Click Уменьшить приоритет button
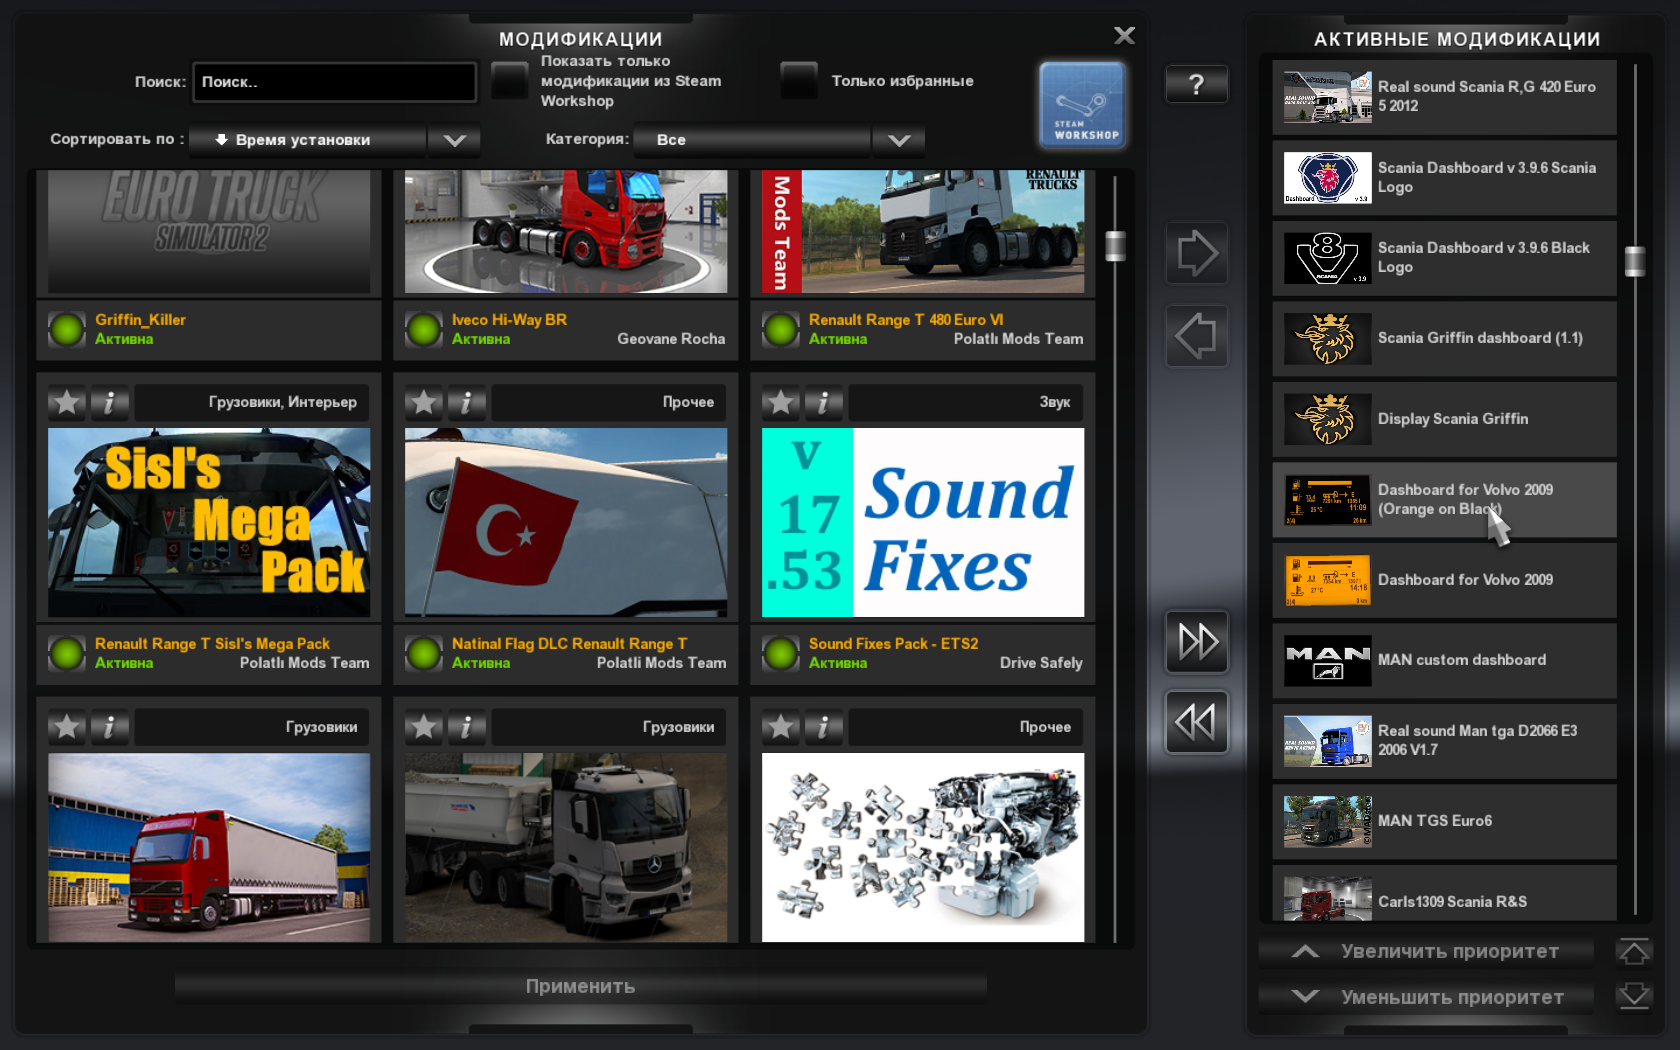The height and width of the screenshot is (1050, 1680). click(1426, 997)
